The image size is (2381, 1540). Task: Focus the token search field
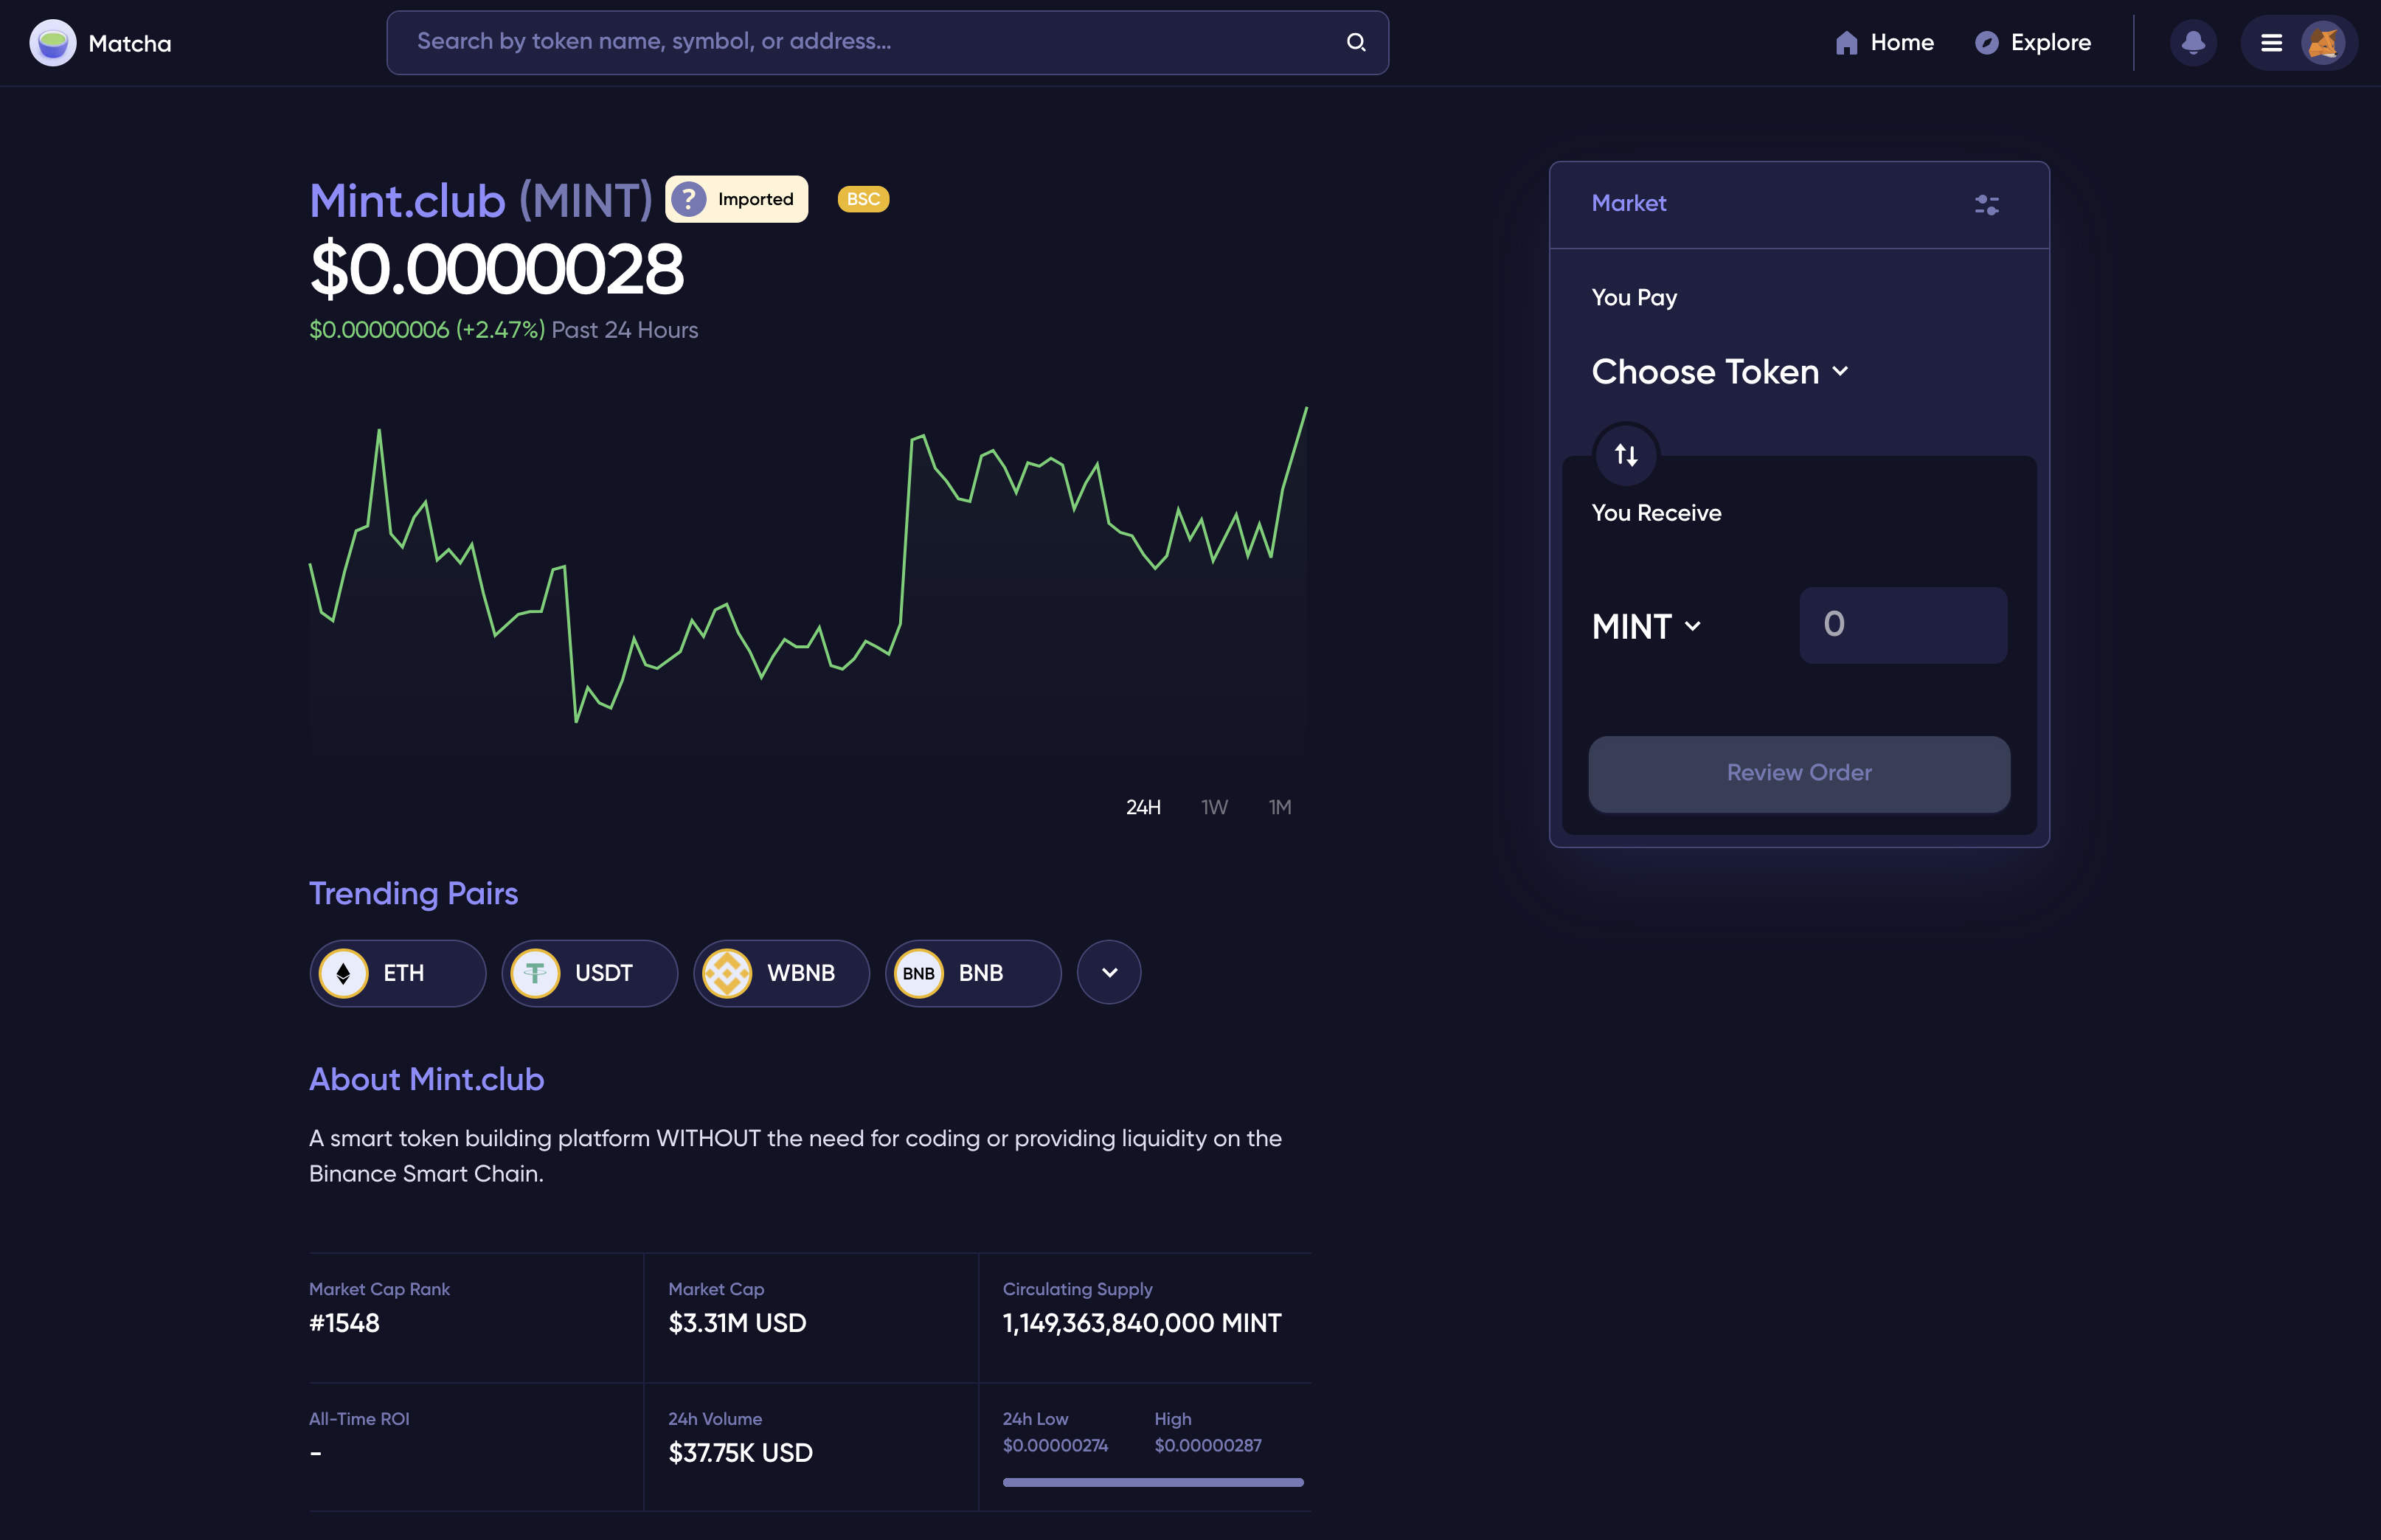[887, 42]
